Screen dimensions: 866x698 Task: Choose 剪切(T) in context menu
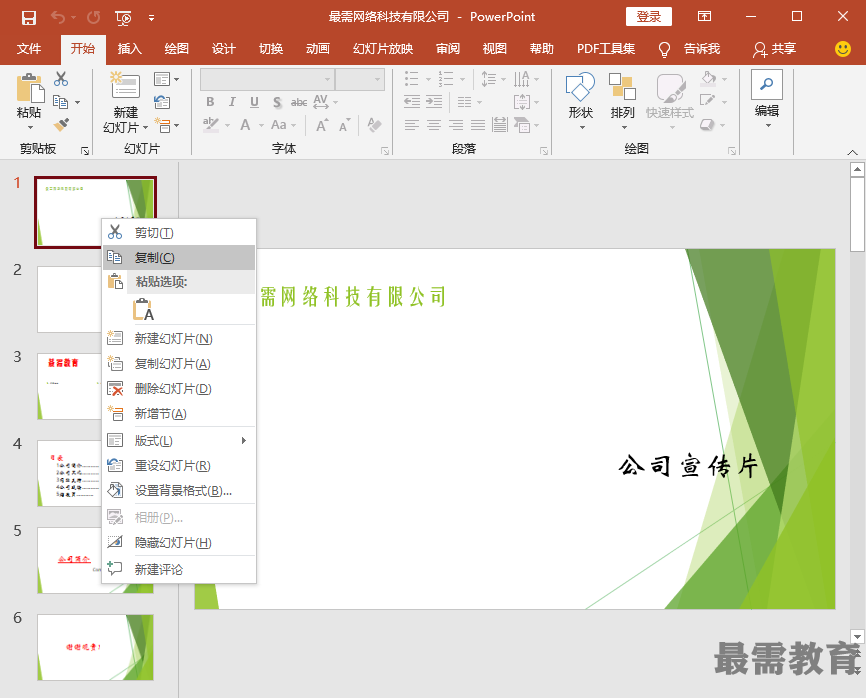pos(179,233)
